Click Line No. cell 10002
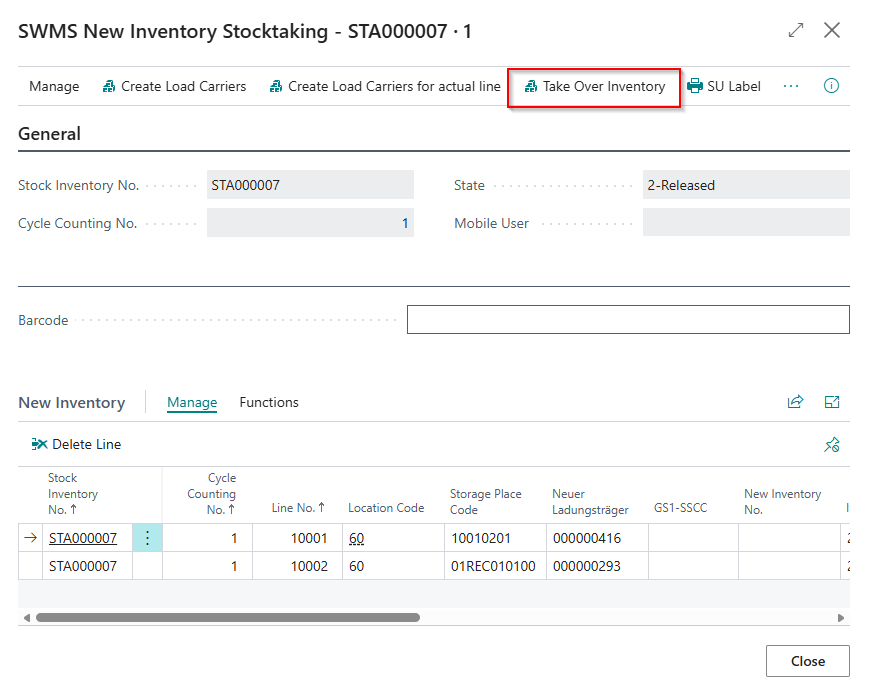Screen dimensions: 869x690 [297, 566]
